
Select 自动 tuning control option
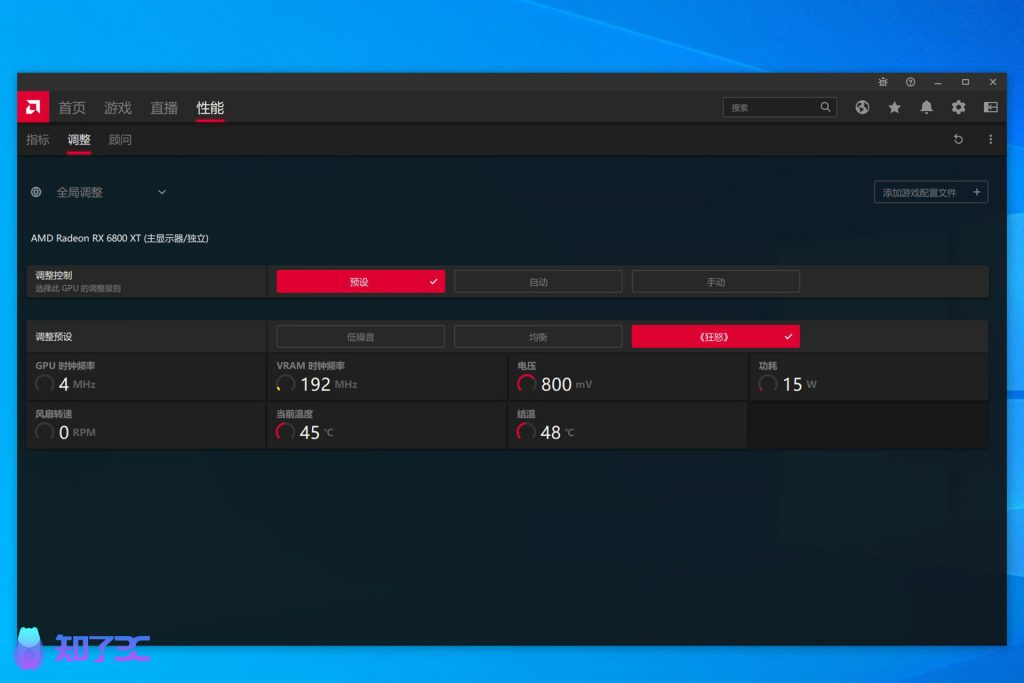pyautogui.click(x=538, y=281)
